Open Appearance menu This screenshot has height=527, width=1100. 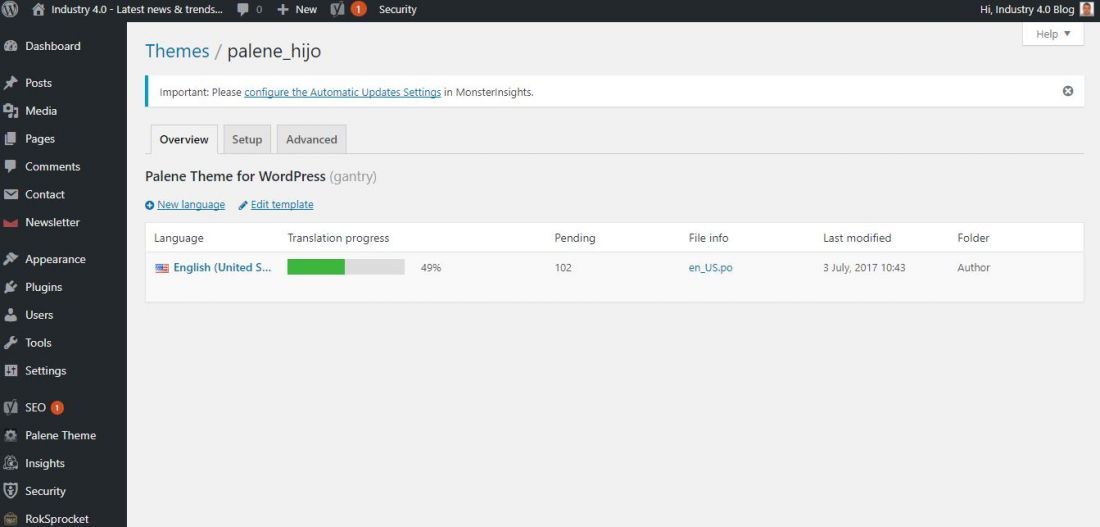pos(55,259)
